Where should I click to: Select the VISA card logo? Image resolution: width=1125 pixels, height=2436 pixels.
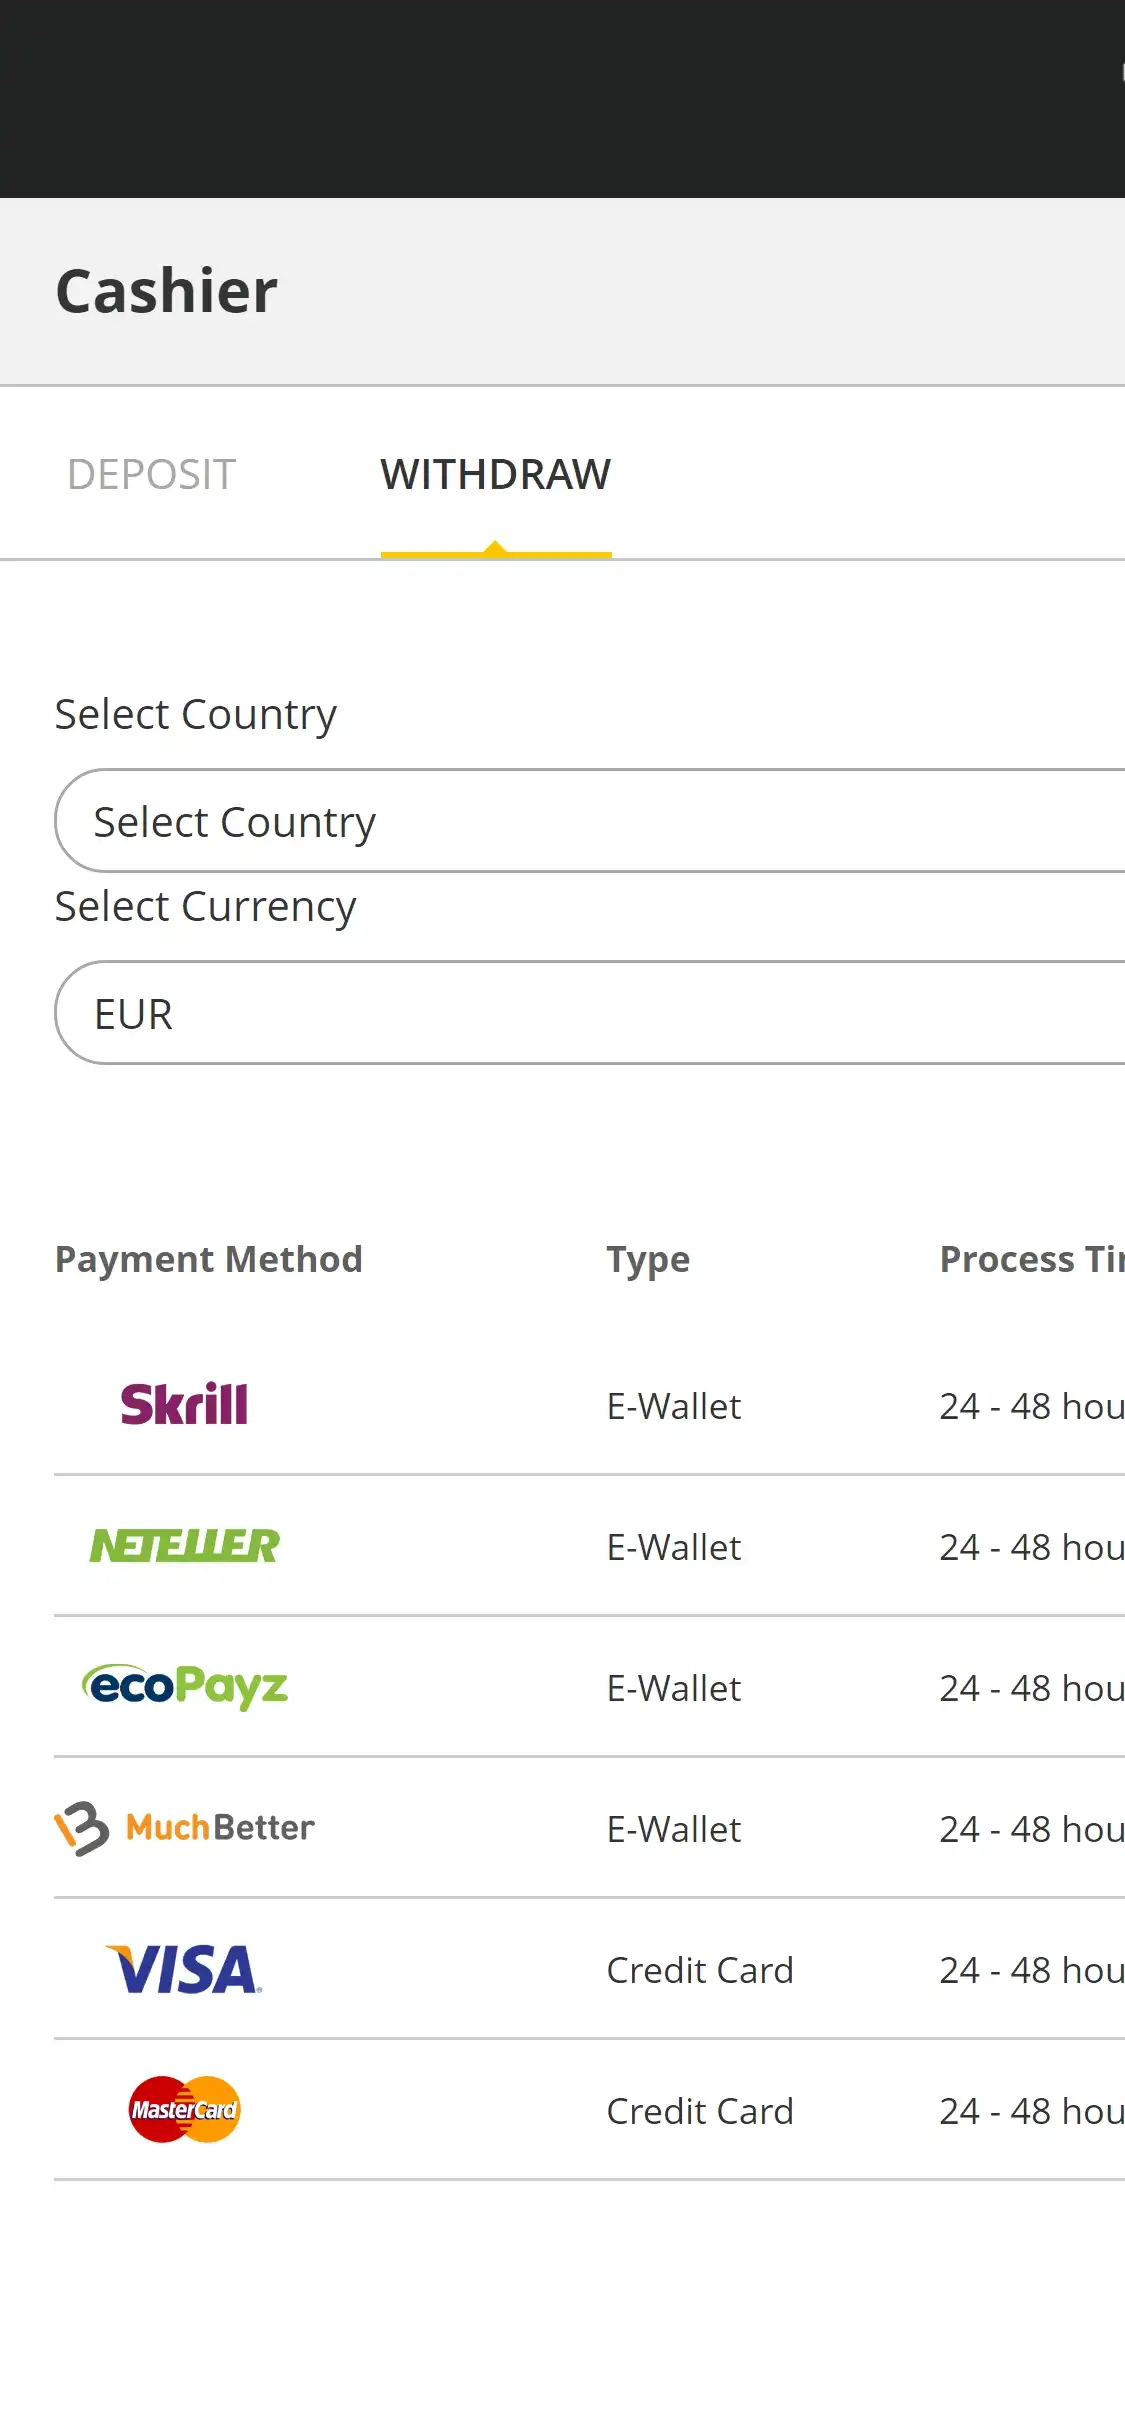click(185, 1969)
